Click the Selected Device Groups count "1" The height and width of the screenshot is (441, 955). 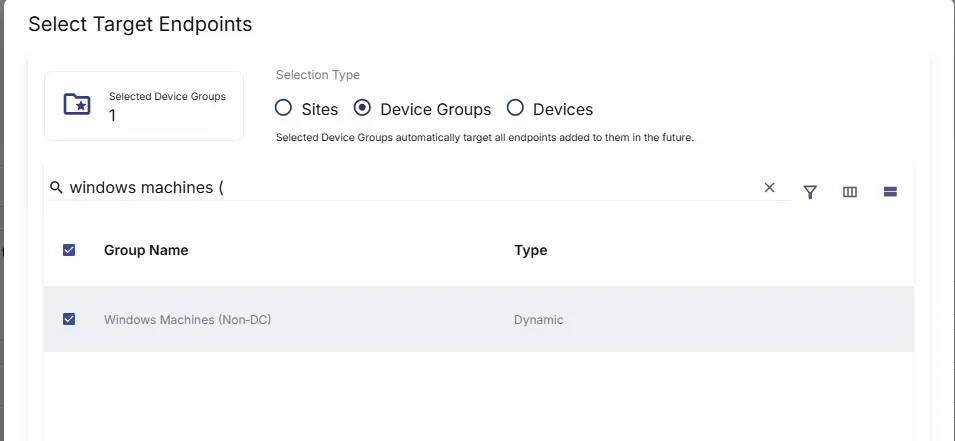coord(113,115)
